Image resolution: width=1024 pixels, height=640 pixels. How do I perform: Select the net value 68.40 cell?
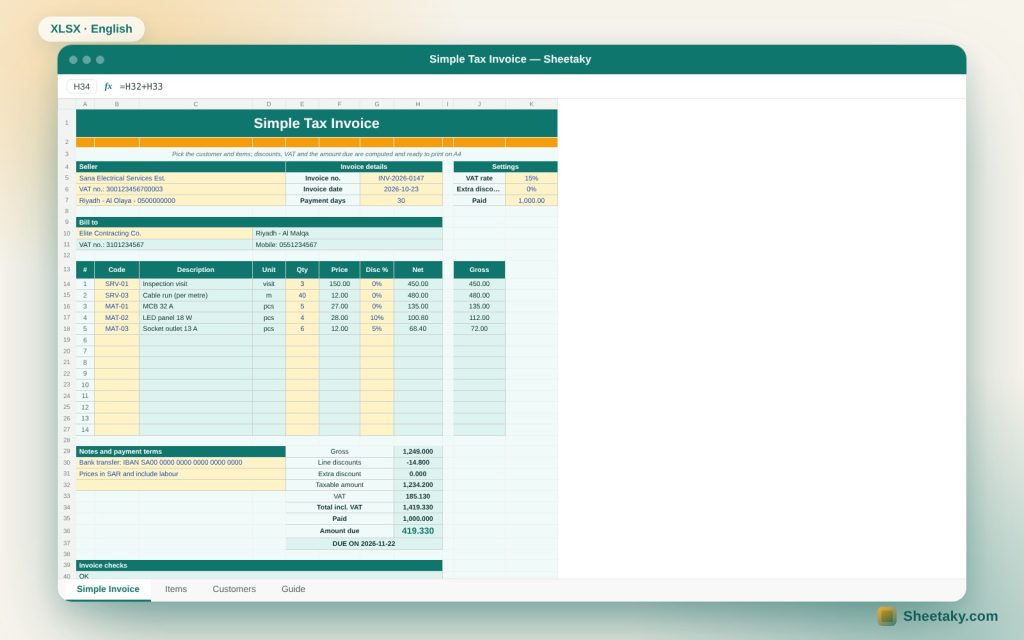(418, 328)
